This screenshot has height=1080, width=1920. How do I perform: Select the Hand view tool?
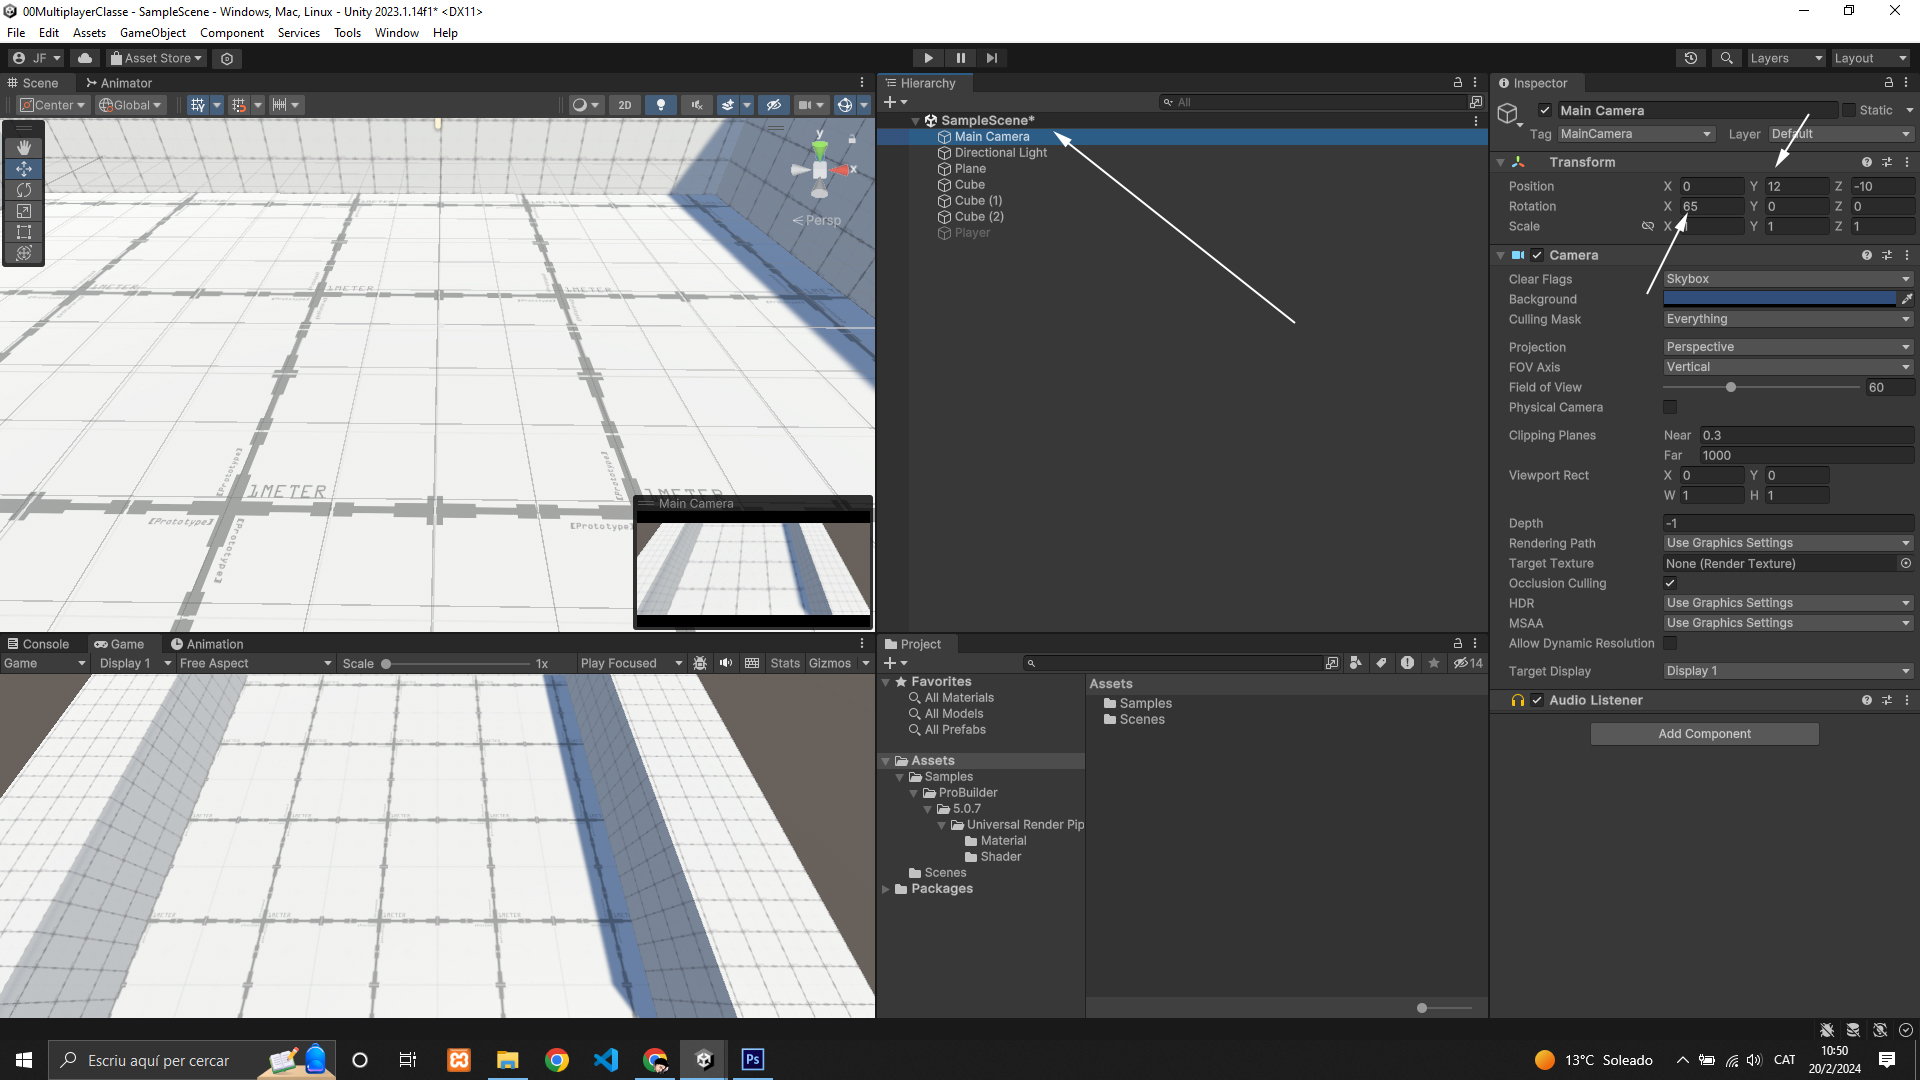tap(24, 147)
